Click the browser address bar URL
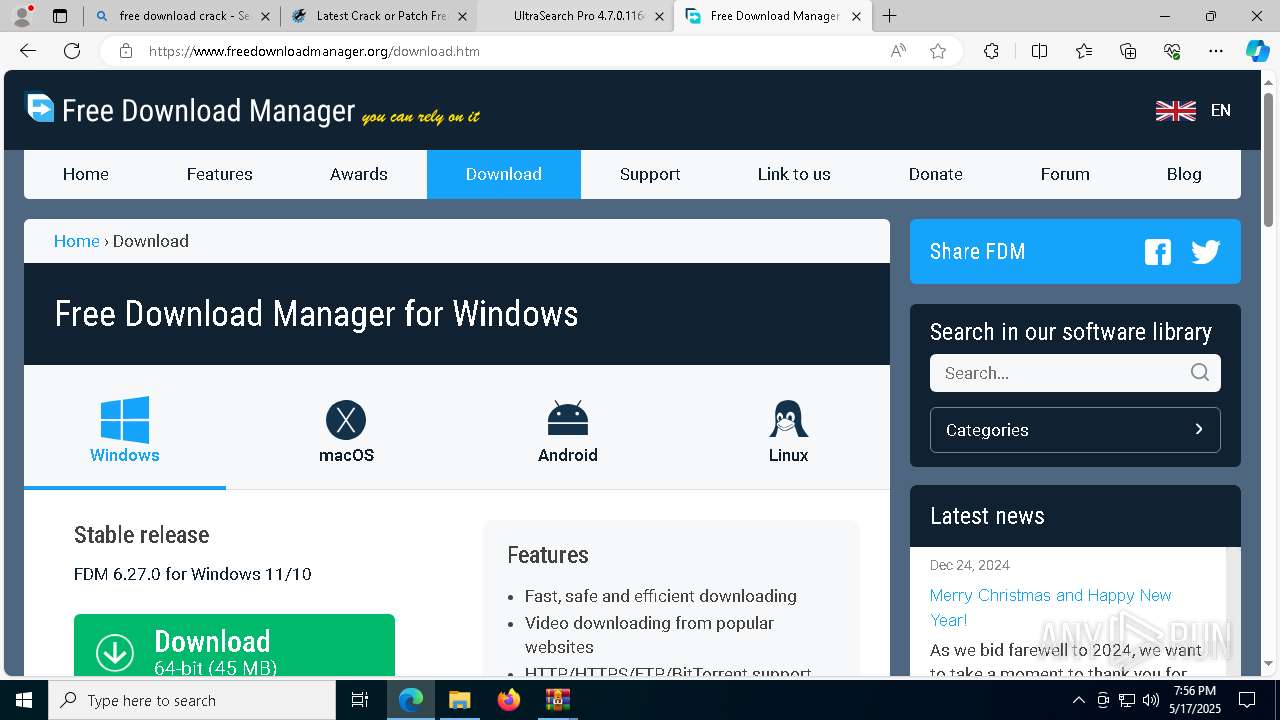1280x720 pixels. point(314,51)
